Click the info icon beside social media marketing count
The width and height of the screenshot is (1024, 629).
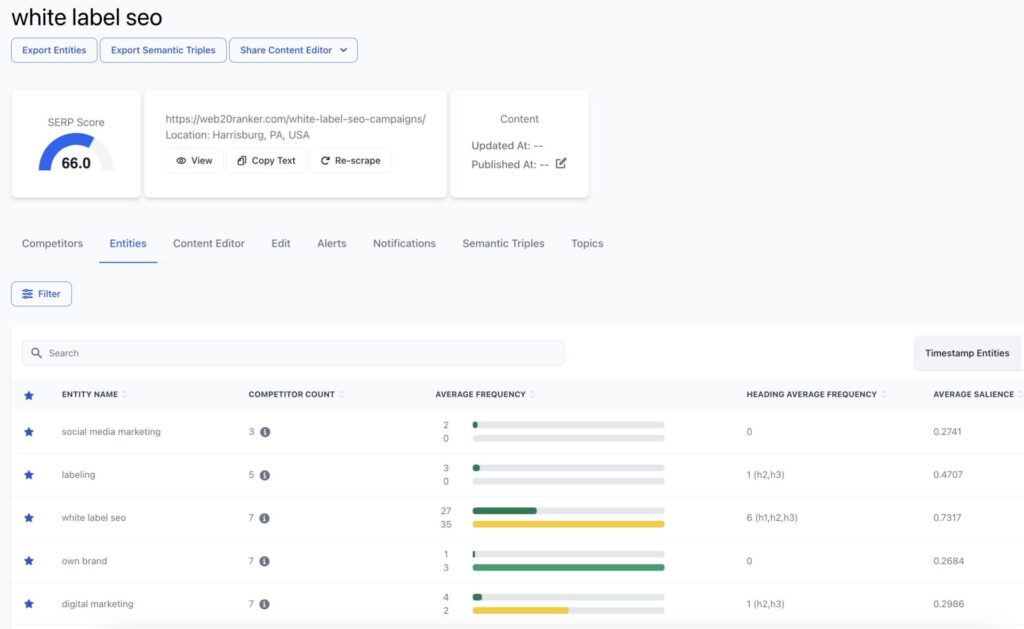(264, 431)
